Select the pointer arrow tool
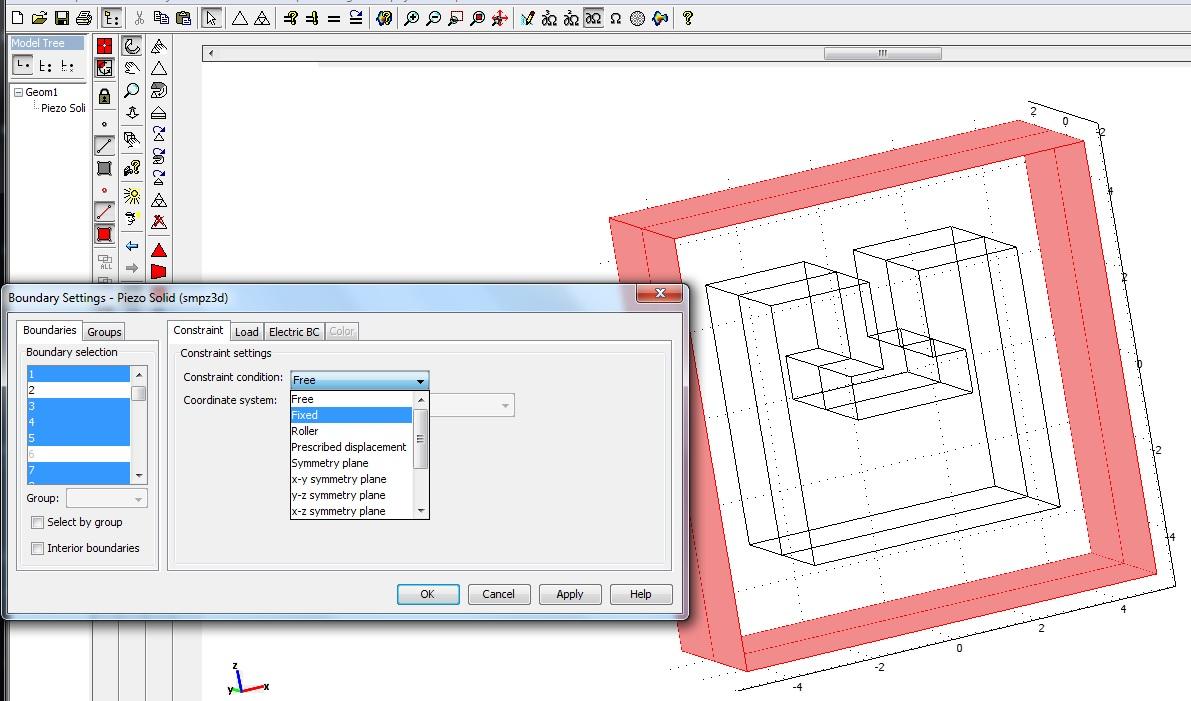The width and height of the screenshot is (1191, 701). coord(211,18)
